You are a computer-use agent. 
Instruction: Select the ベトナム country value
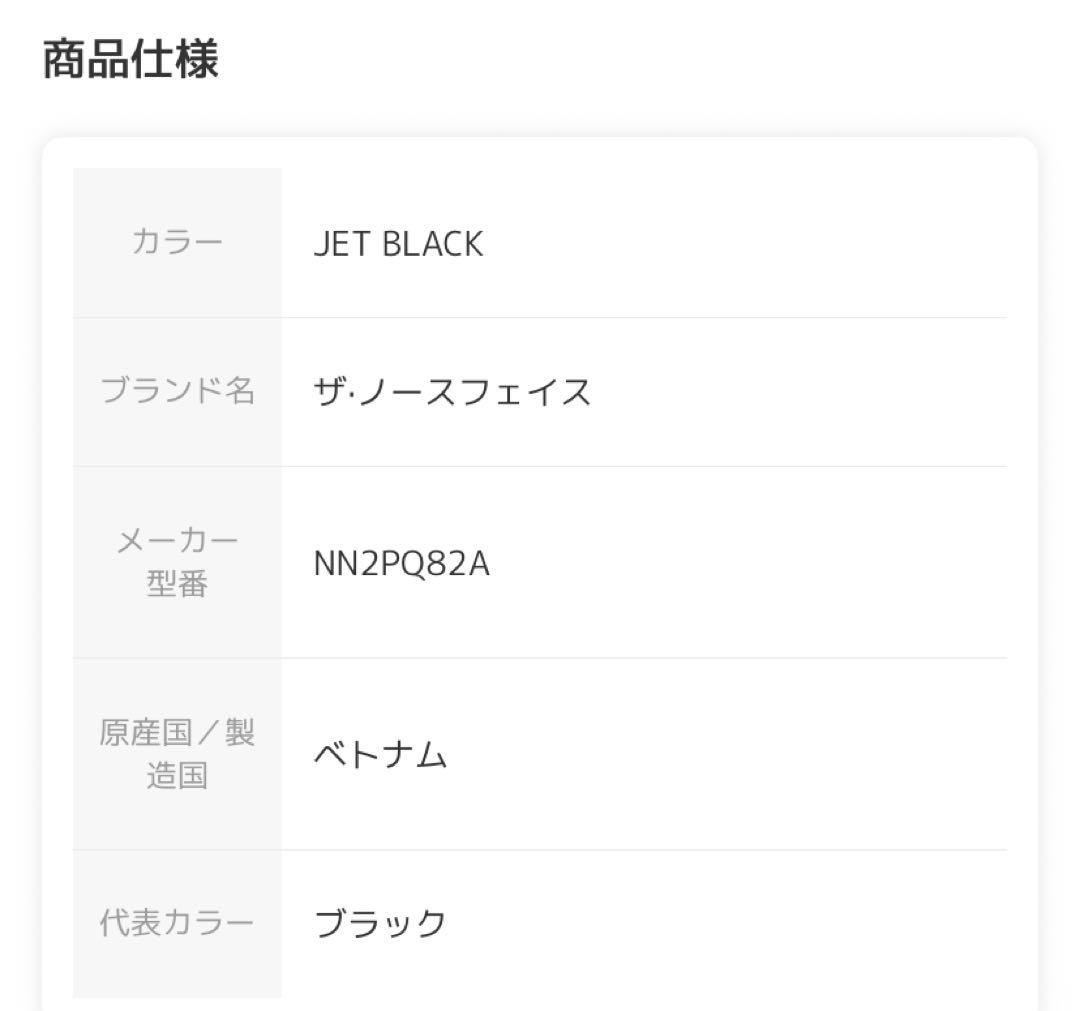point(380,755)
